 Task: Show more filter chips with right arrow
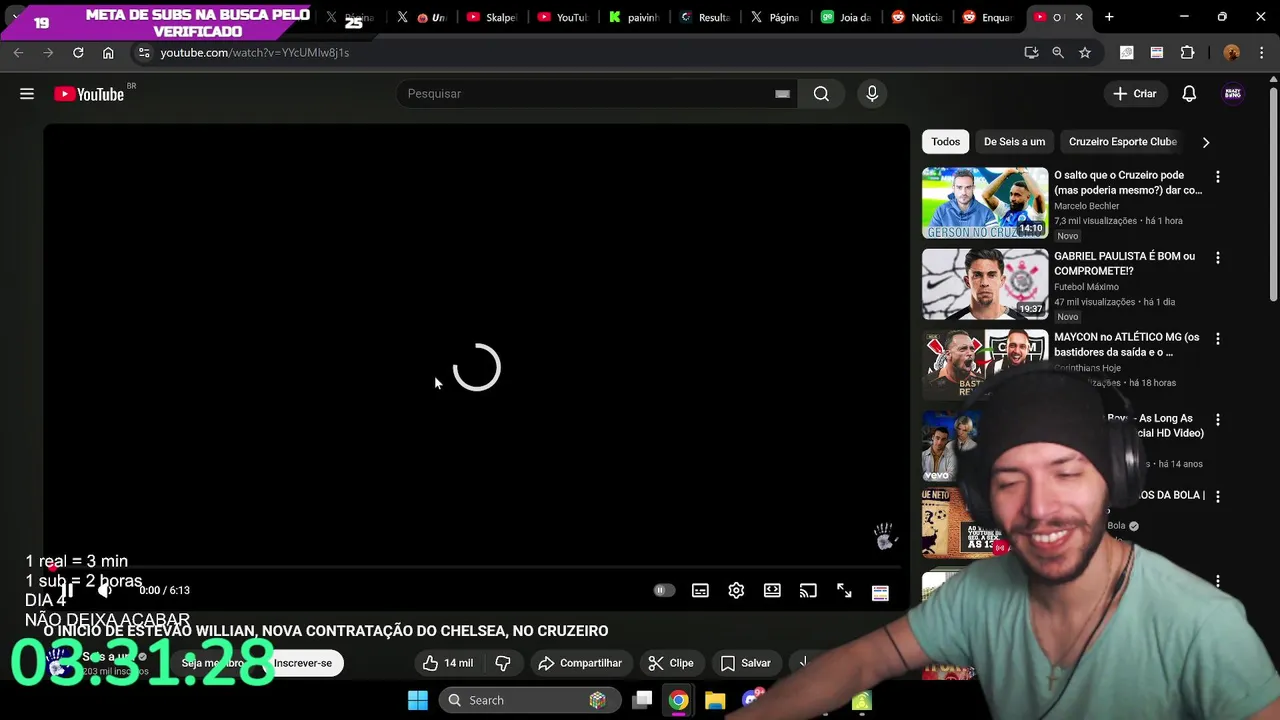[x=1206, y=142]
